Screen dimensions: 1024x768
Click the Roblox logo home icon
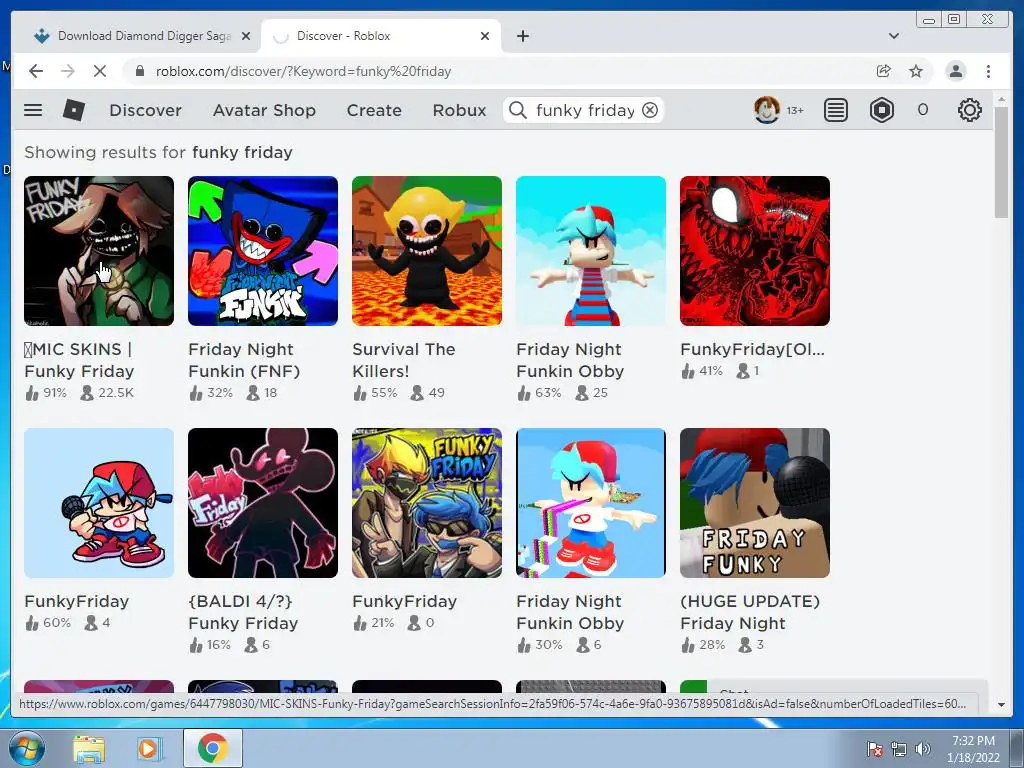click(74, 110)
